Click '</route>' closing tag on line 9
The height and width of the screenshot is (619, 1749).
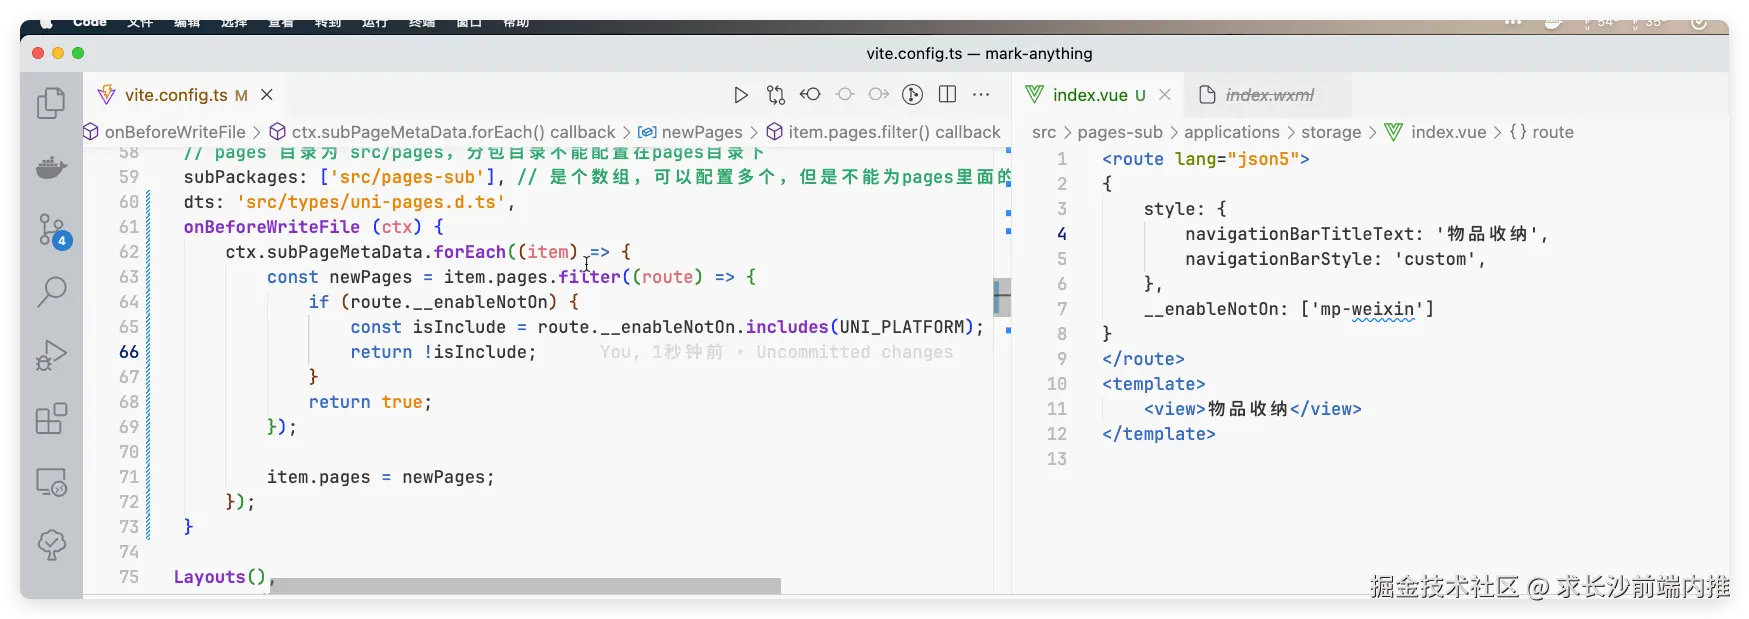1143,359
